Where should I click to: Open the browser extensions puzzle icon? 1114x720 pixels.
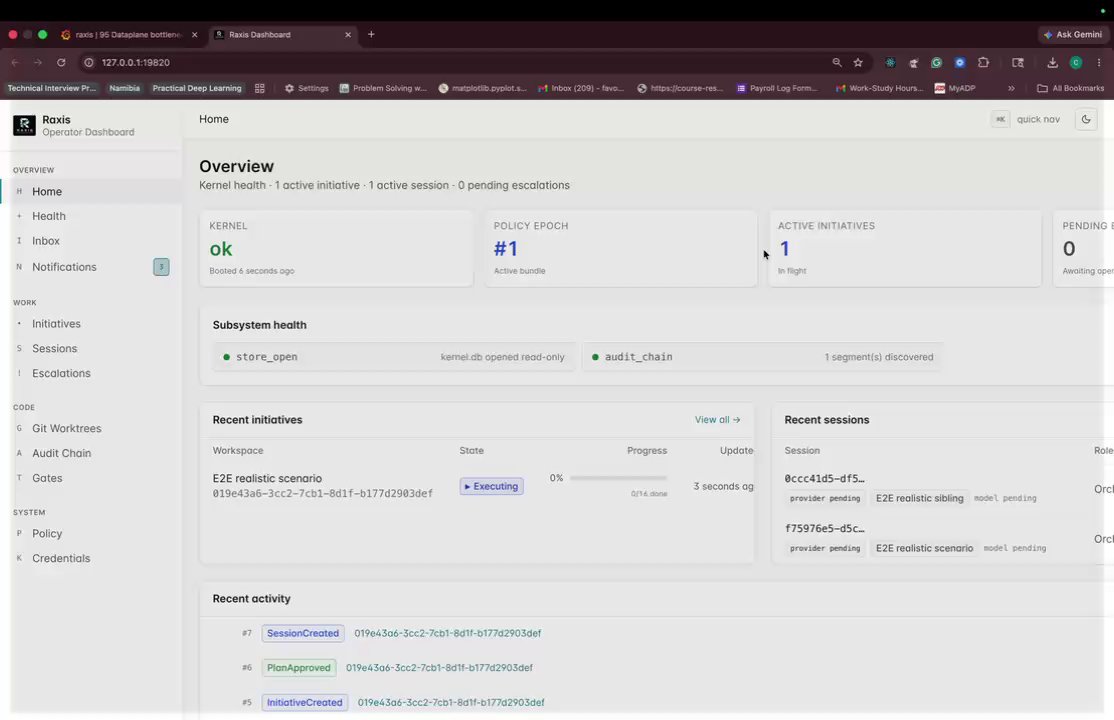[x=983, y=63]
